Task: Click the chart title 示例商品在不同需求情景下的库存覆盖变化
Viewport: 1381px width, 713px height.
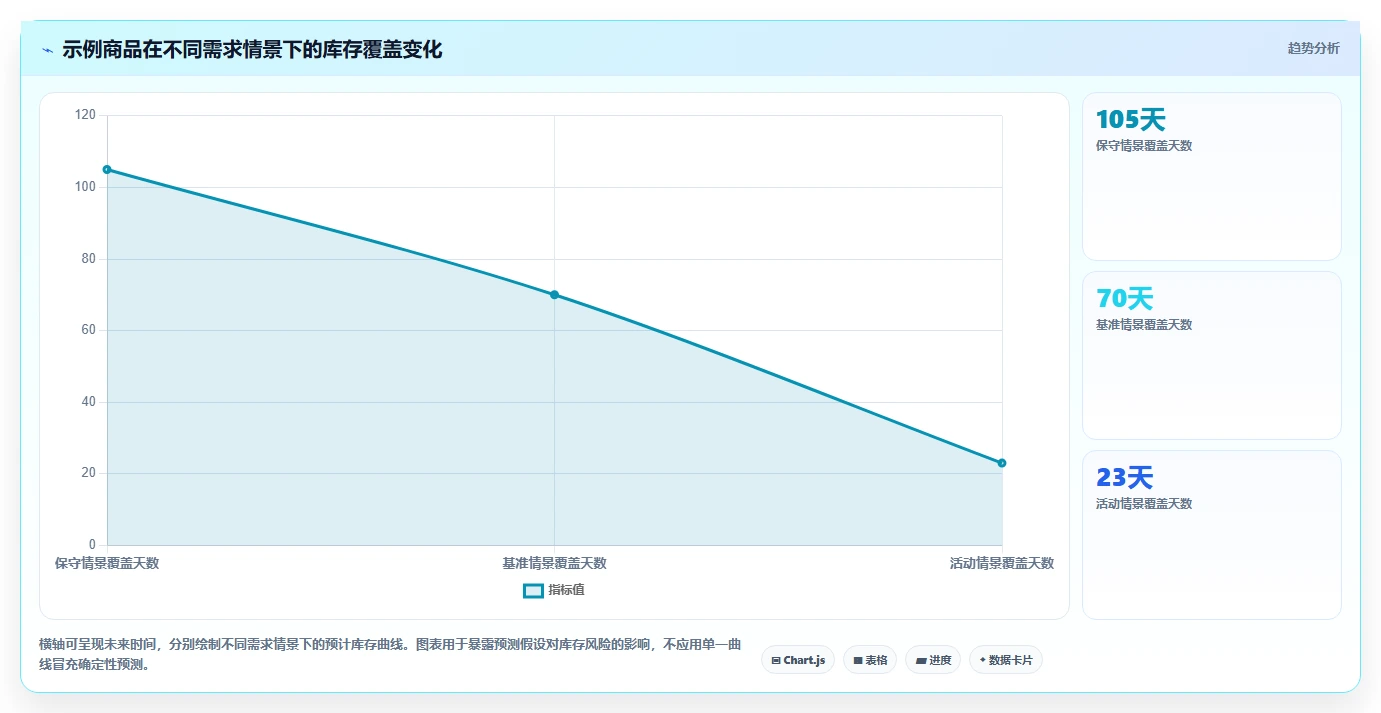Action: (252, 49)
